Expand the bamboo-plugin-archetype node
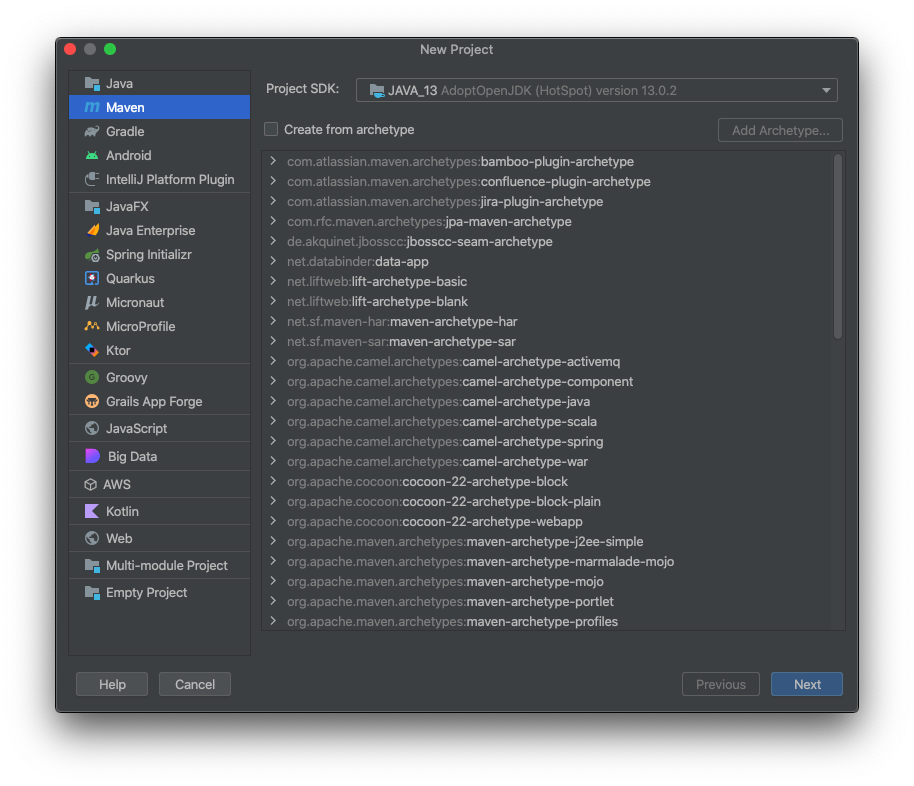This screenshot has height=786, width=914. [x=273, y=161]
